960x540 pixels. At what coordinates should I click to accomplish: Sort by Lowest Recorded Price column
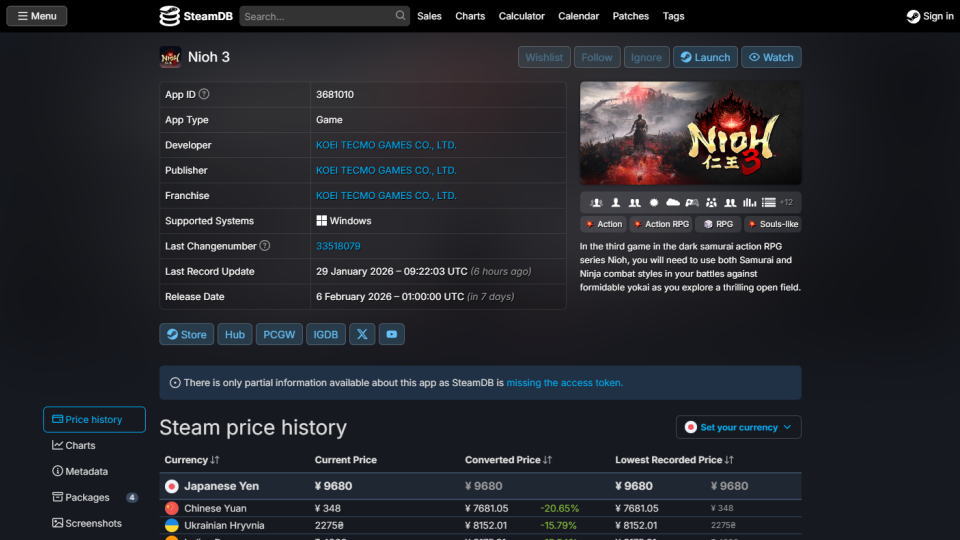[x=674, y=460]
